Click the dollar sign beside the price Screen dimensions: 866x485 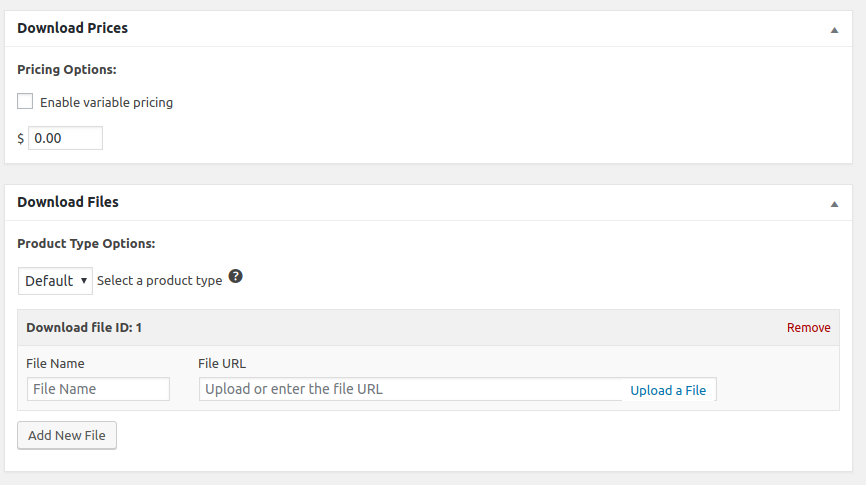(21, 139)
